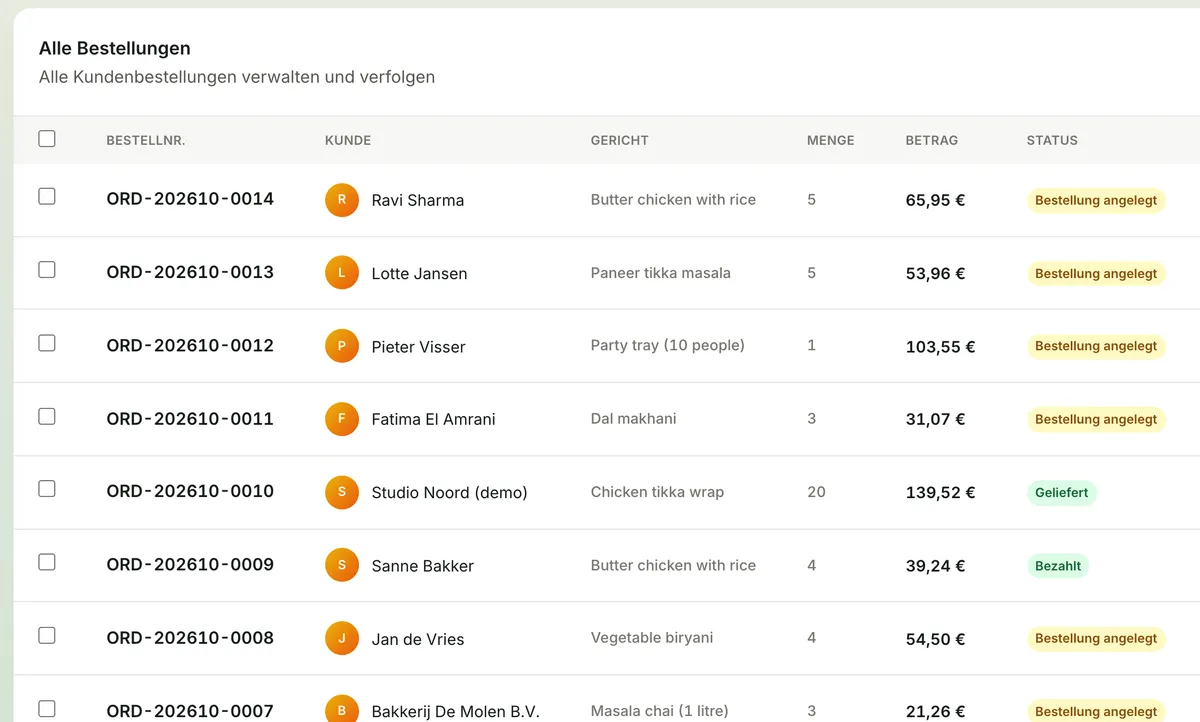Click the customer name Lotte Jansen
The width and height of the screenshot is (1200, 722).
419,274
